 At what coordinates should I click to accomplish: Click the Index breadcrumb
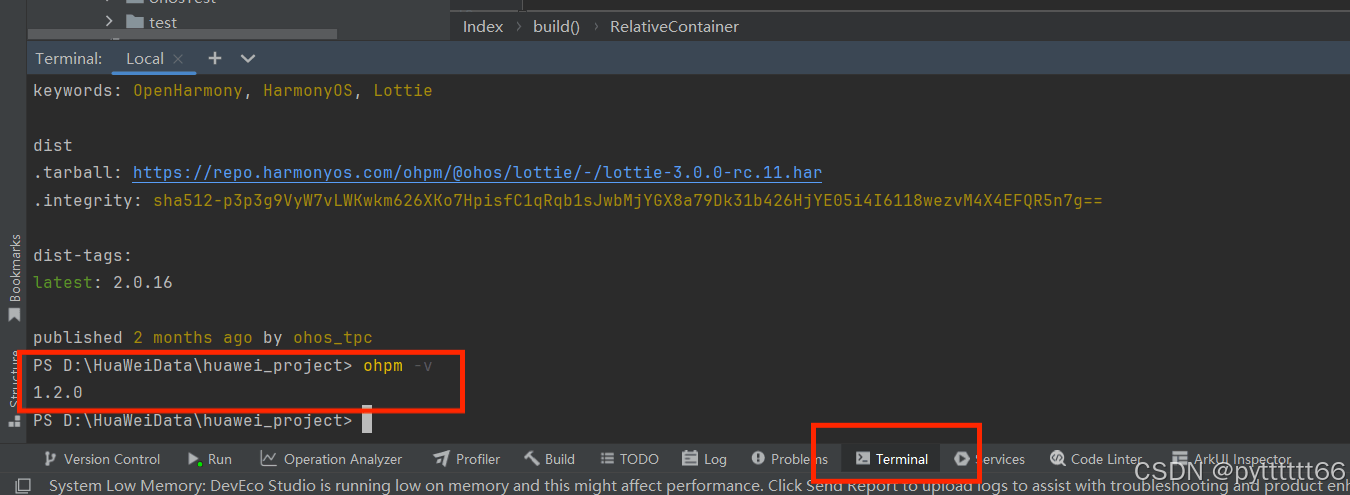tap(483, 27)
